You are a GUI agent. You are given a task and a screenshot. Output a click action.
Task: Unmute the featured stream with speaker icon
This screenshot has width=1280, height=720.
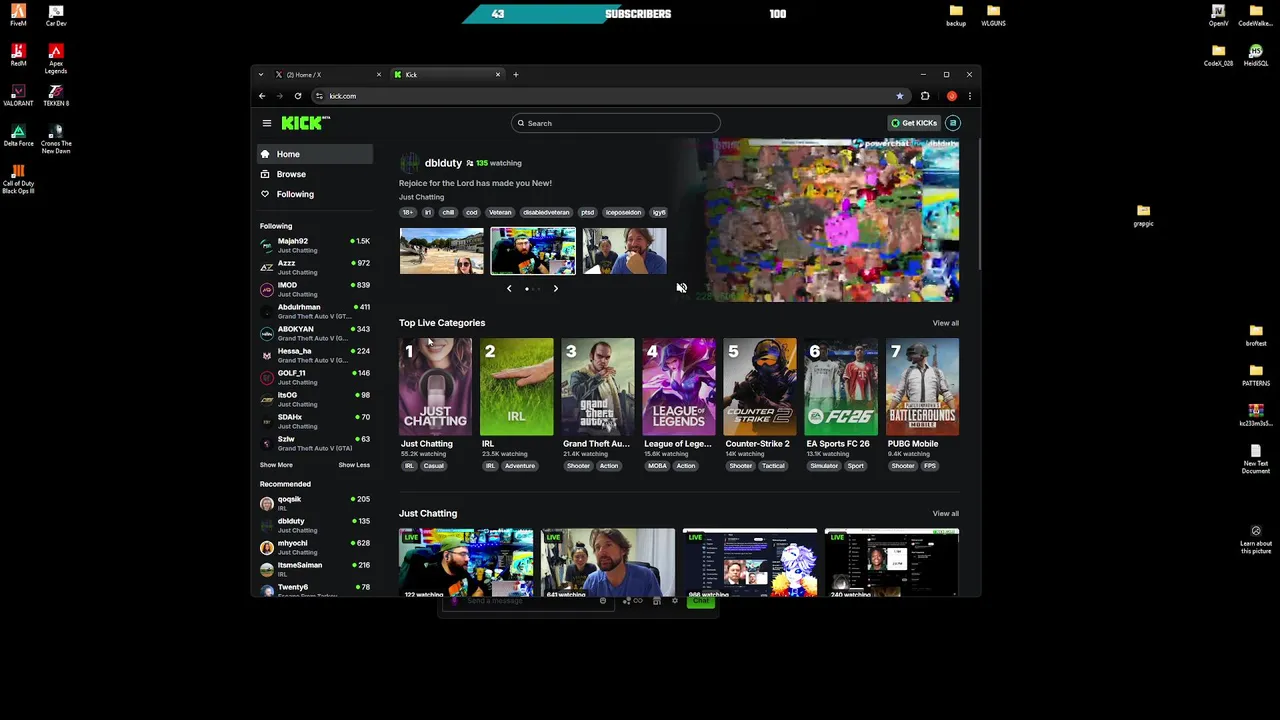pos(681,288)
